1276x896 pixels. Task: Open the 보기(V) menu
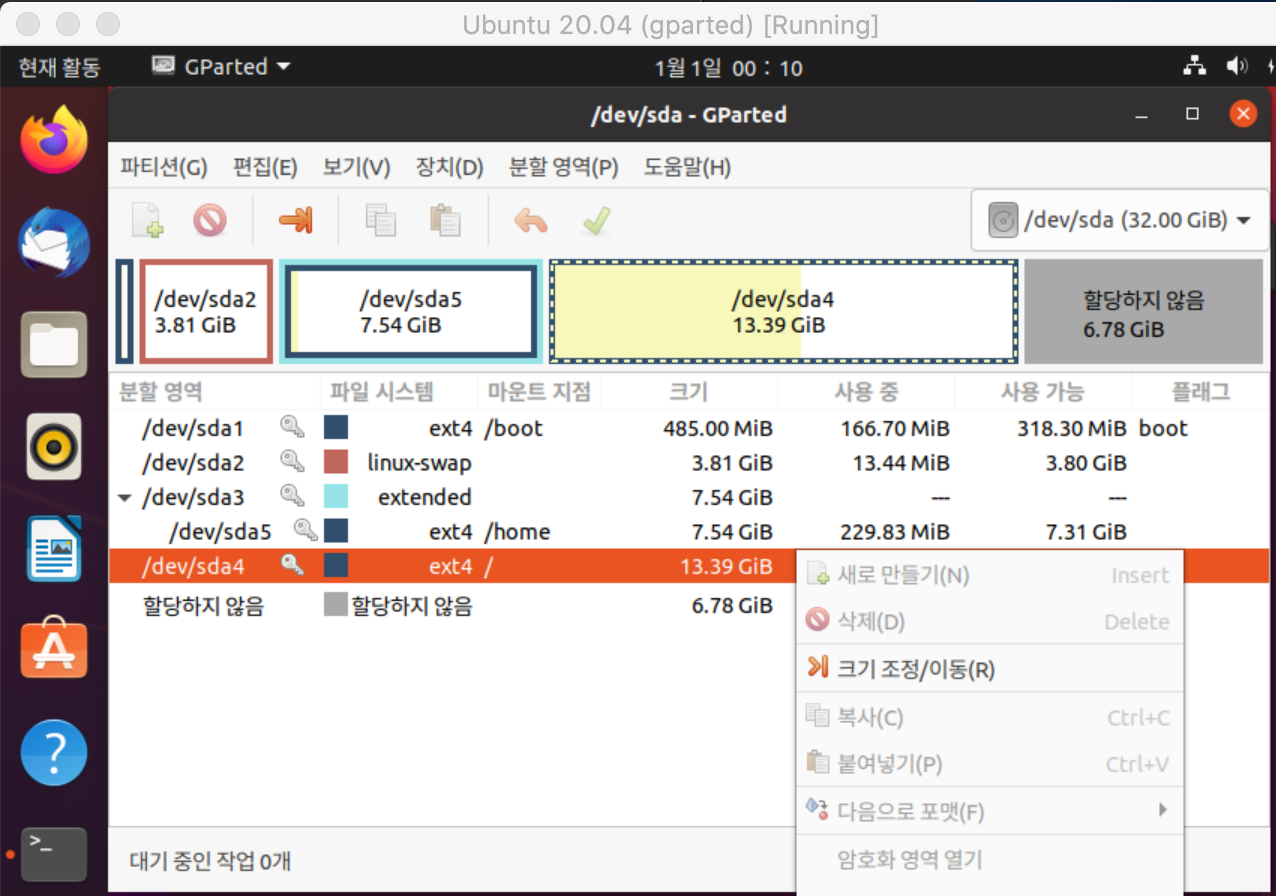click(357, 168)
